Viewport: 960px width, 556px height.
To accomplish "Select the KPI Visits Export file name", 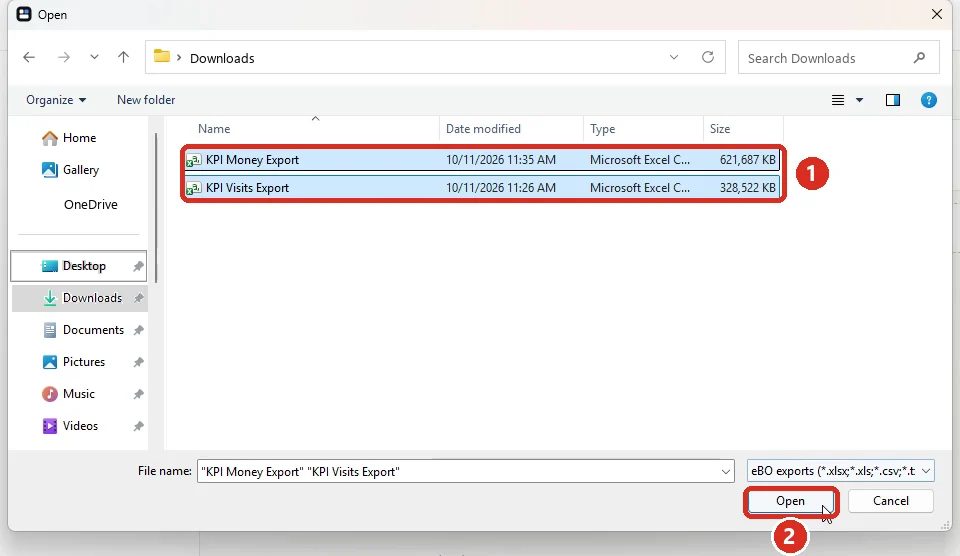I will click(x=247, y=188).
